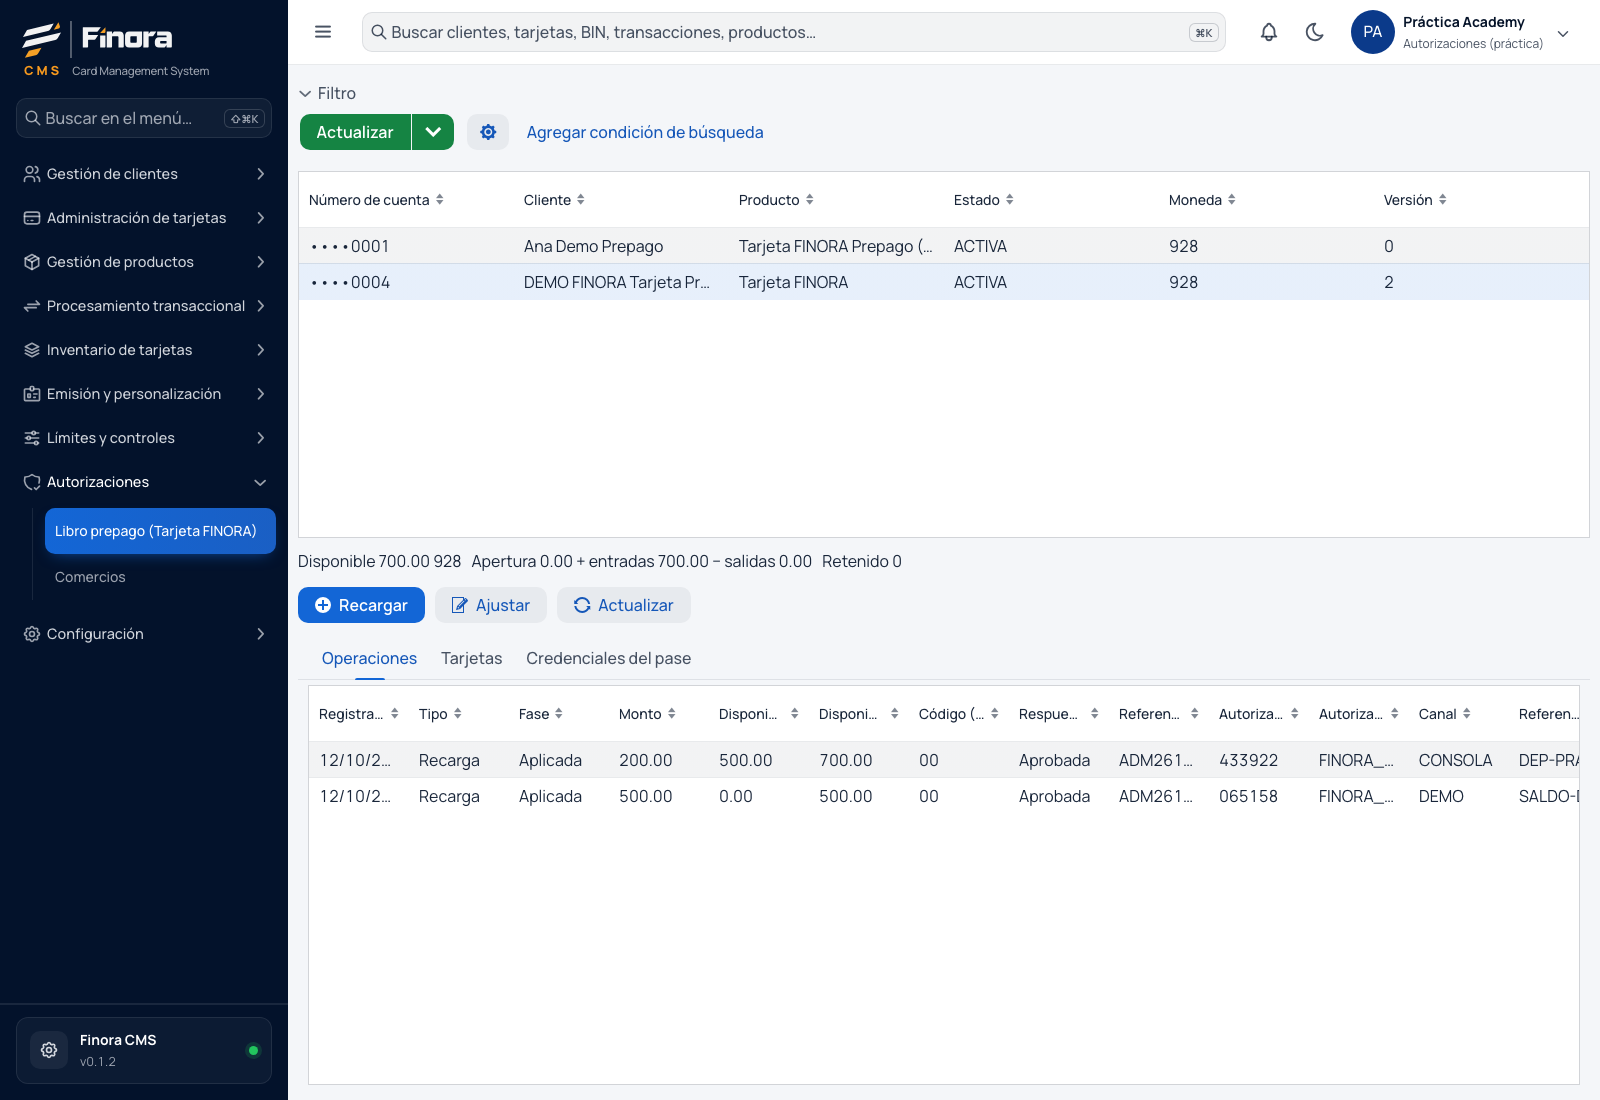1600x1100 pixels.
Task: Click the Gestión de productos box icon
Action: 32,262
